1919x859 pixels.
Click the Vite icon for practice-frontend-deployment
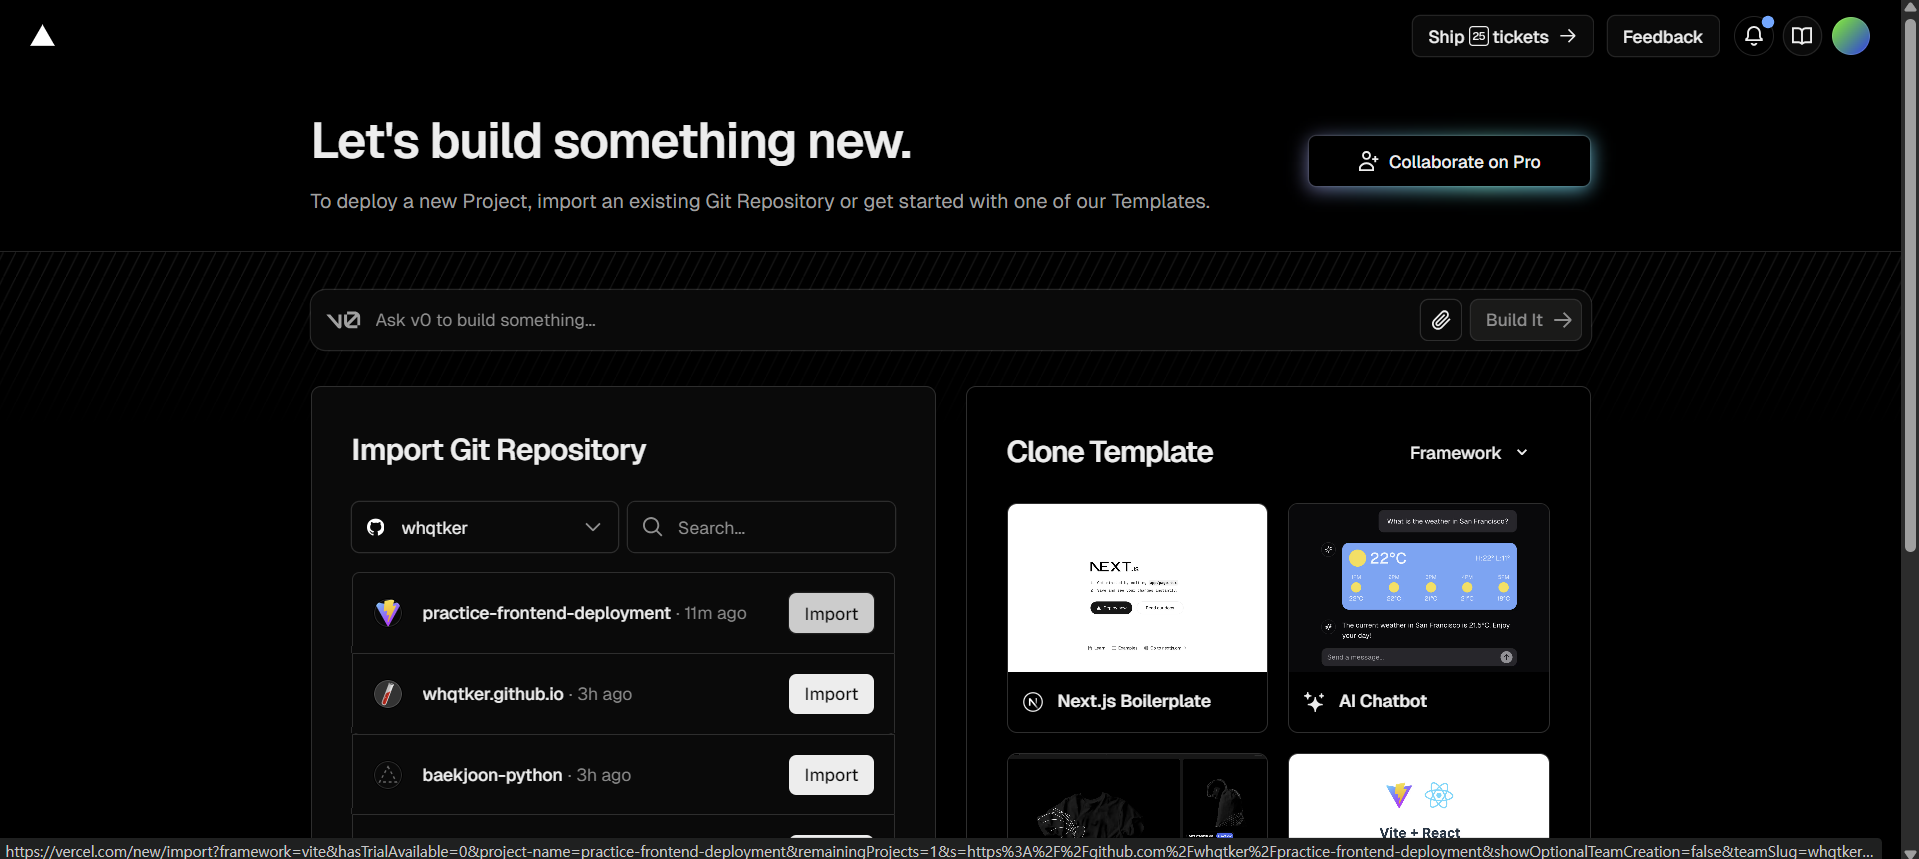point(388,613)
